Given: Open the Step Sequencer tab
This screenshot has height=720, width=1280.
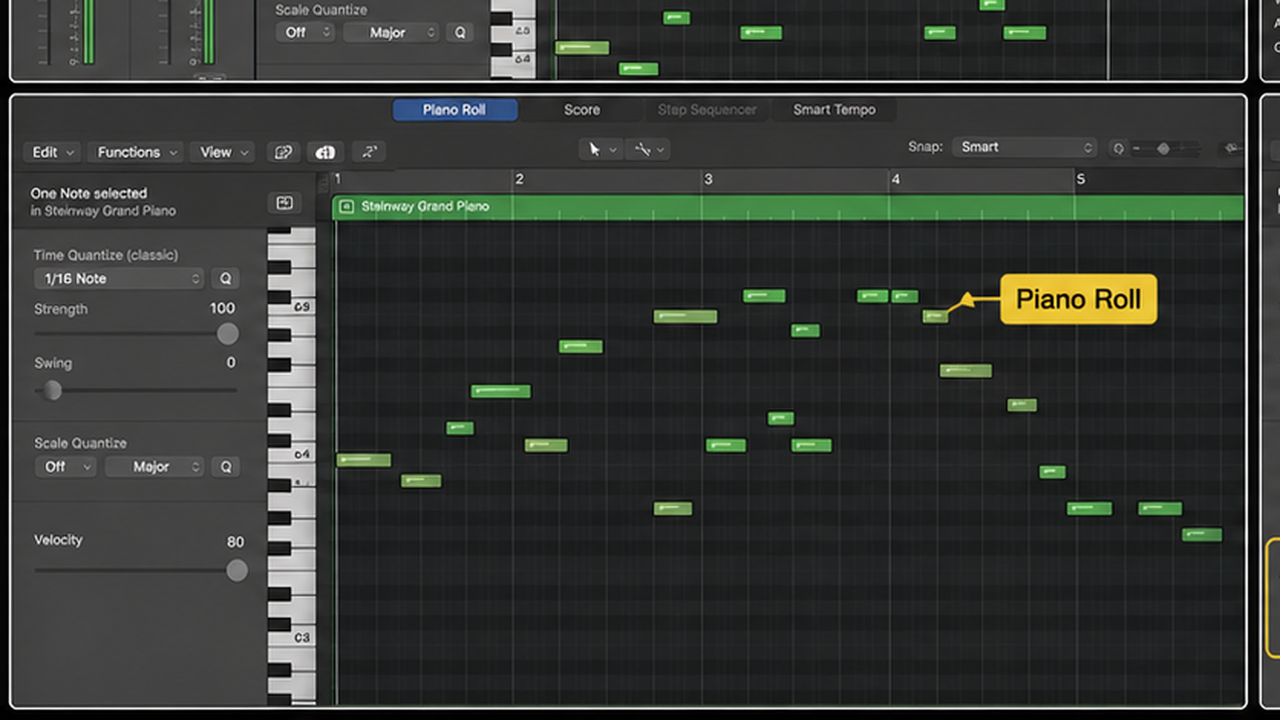Looking at the screenshot, I should point(707,110).
